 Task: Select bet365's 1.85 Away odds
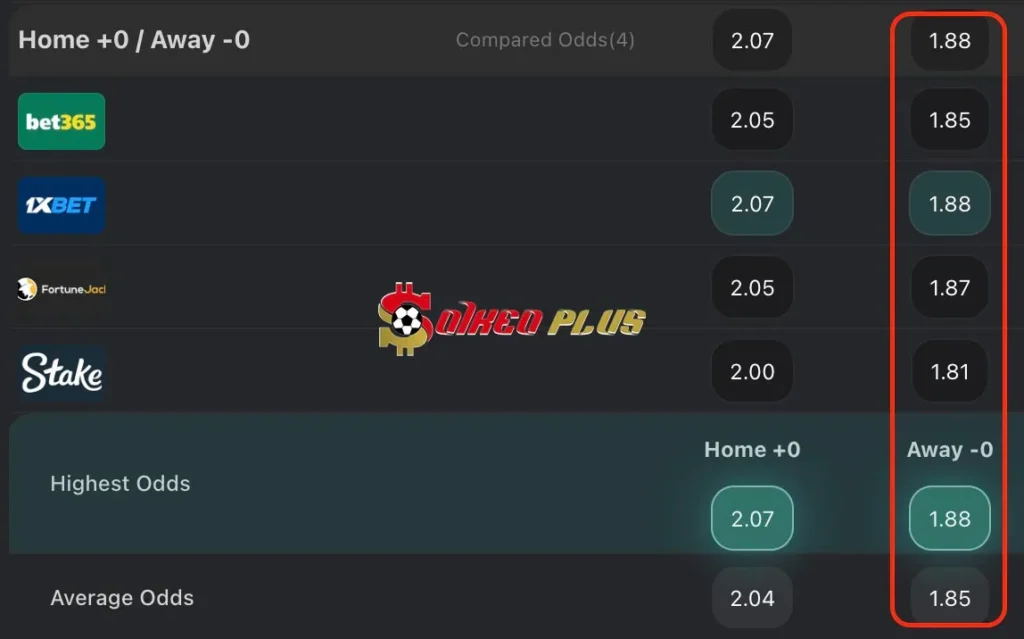948,121
